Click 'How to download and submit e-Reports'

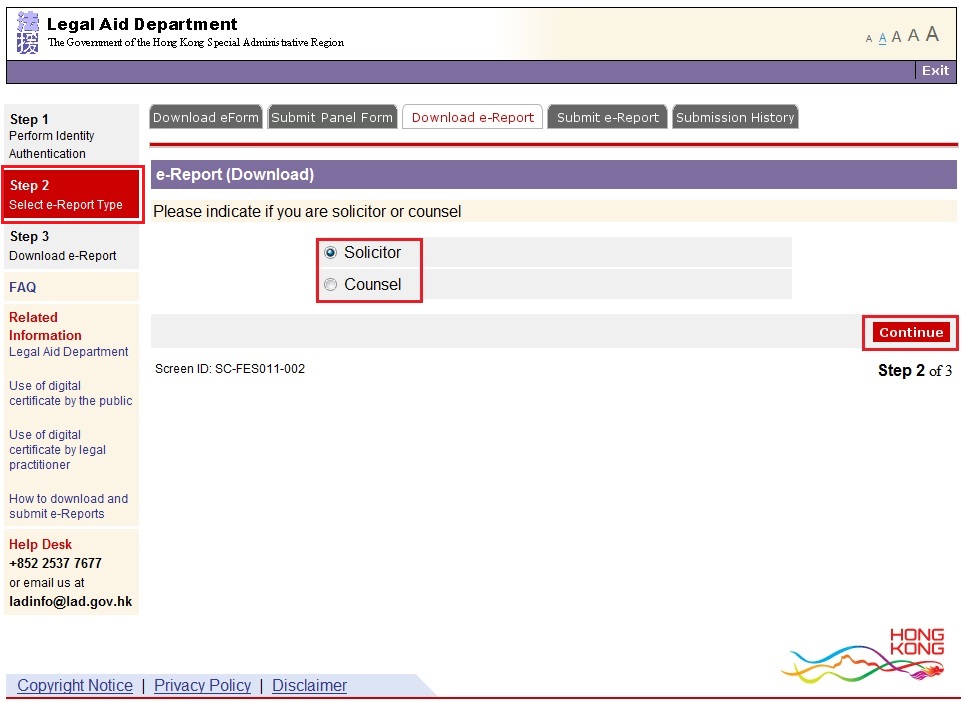[69, 506]
